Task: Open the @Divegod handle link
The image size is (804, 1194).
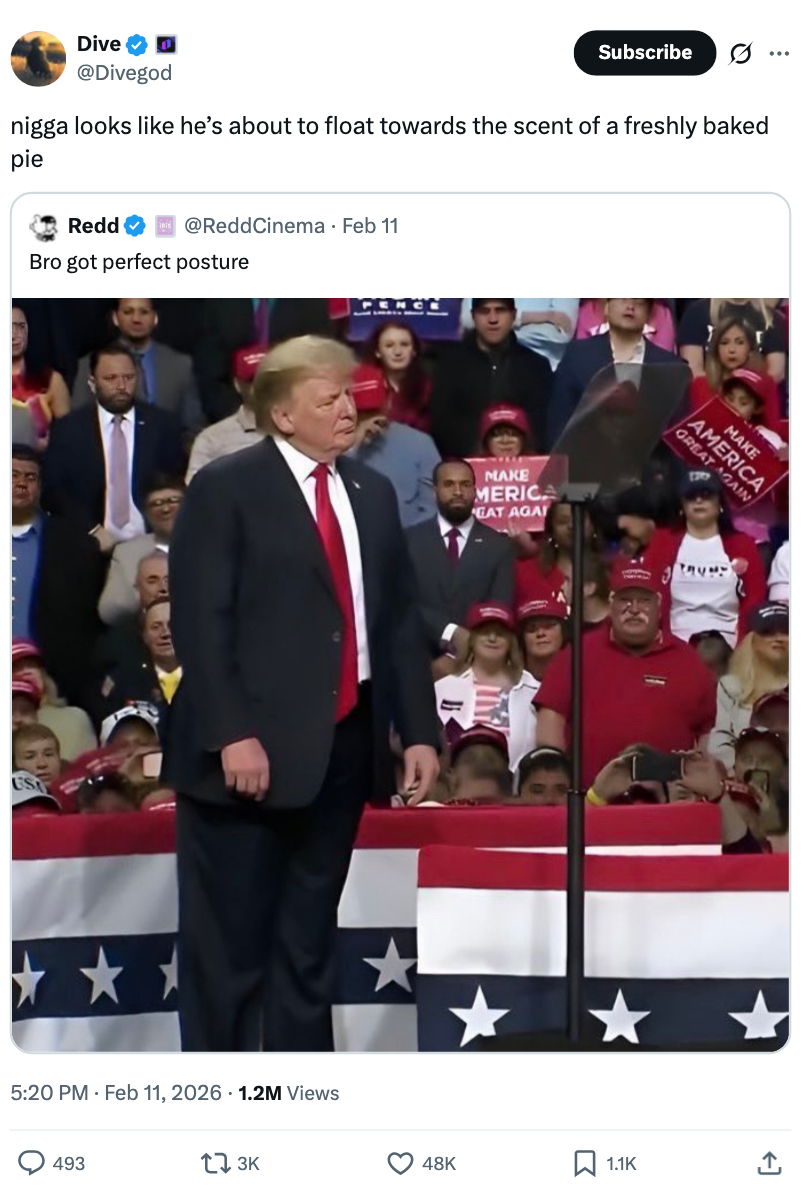Action: [125, 72]
